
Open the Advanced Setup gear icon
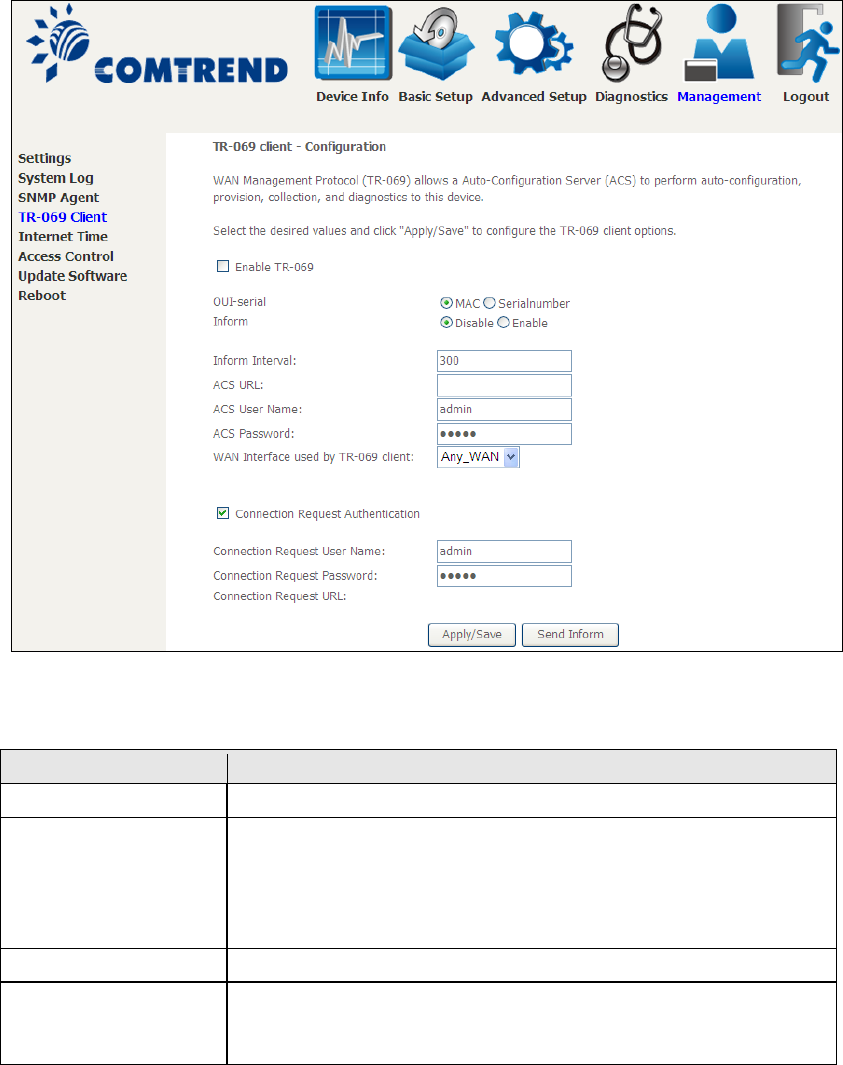534,43
